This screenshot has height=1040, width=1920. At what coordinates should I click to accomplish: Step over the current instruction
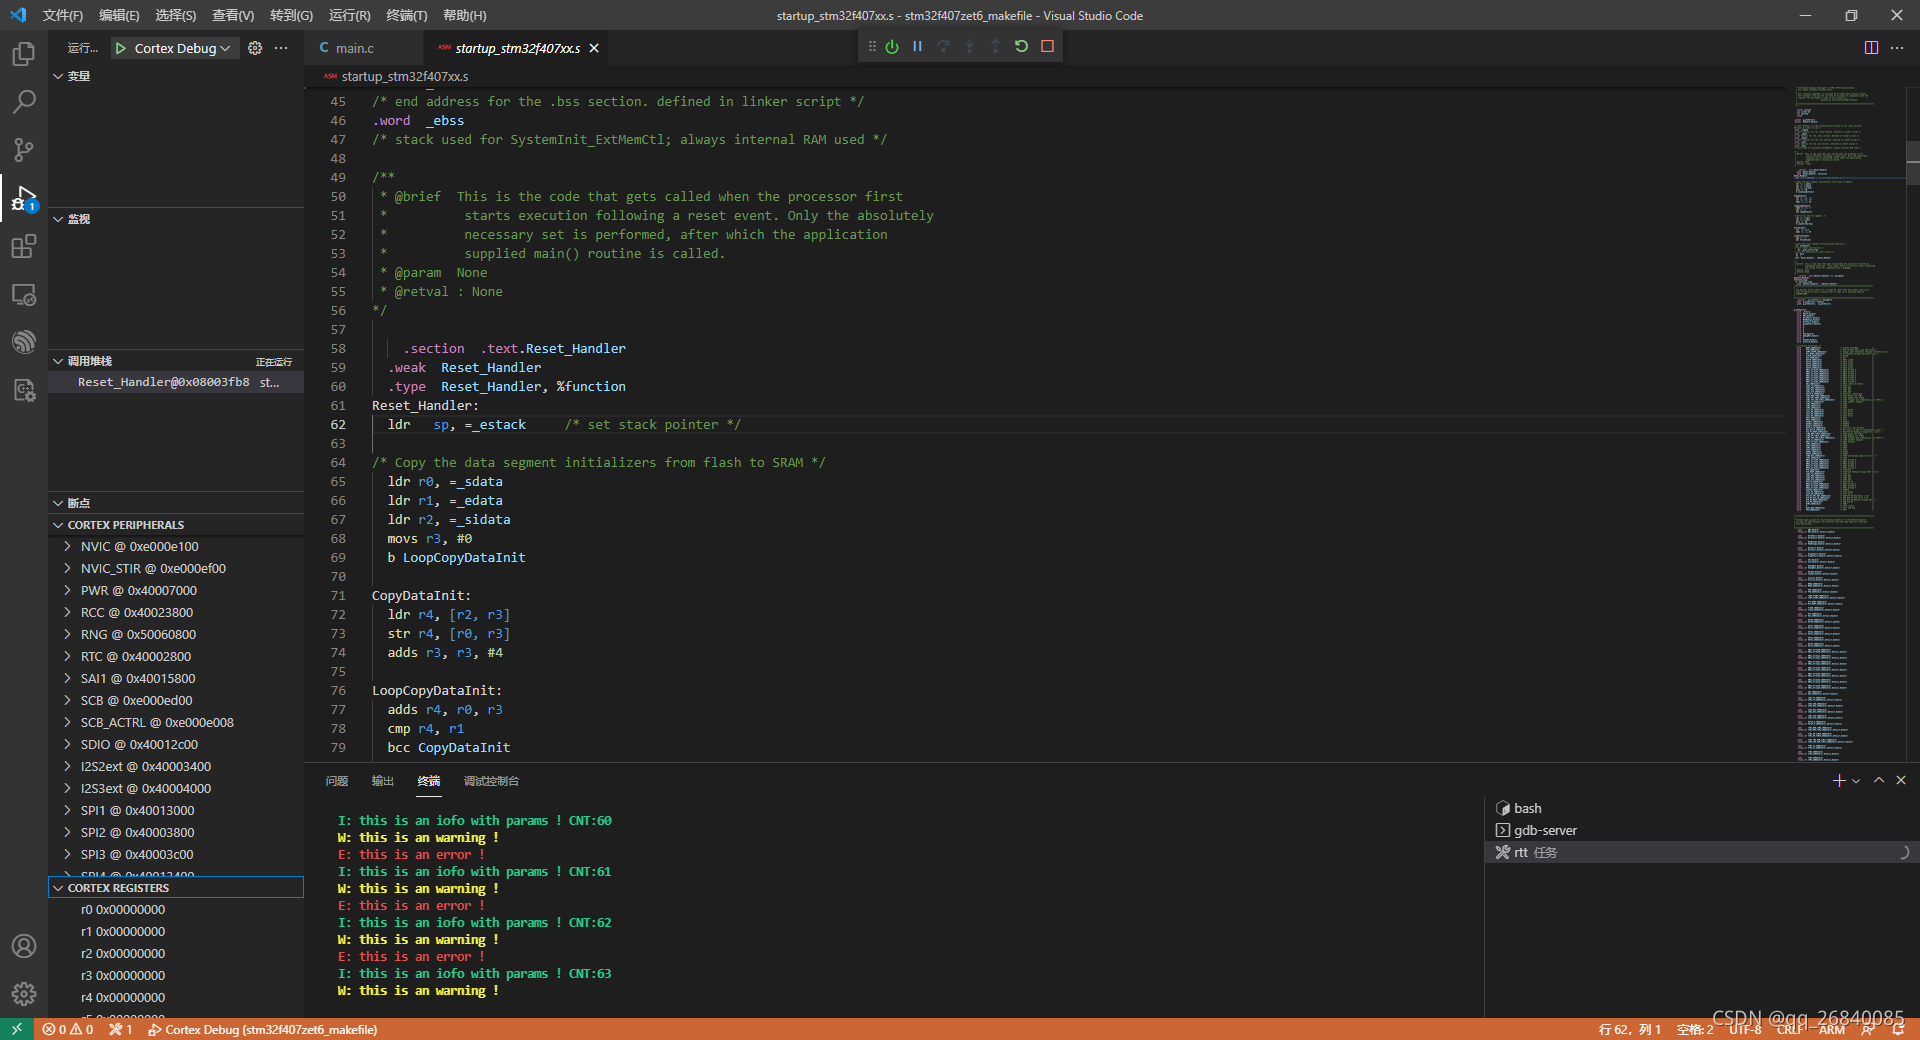(x=943, y=46)
